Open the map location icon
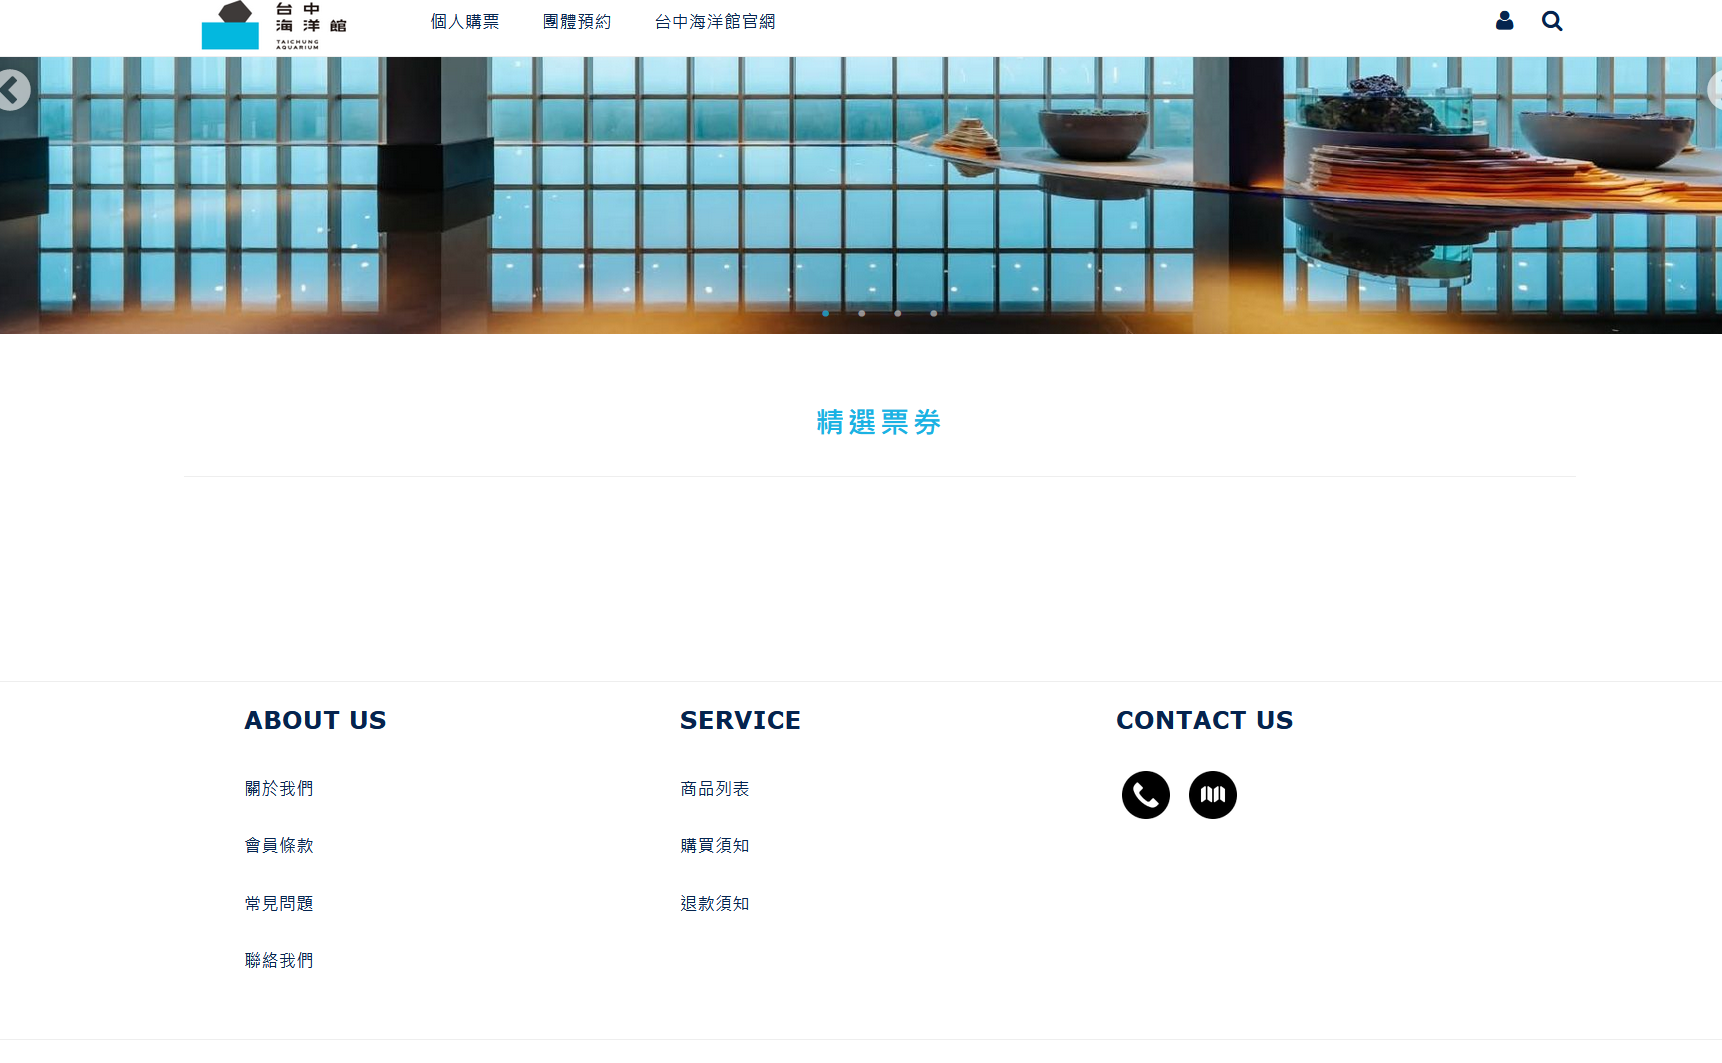The width and height of the screenshot is (1722, 1063). [1212, 795]
